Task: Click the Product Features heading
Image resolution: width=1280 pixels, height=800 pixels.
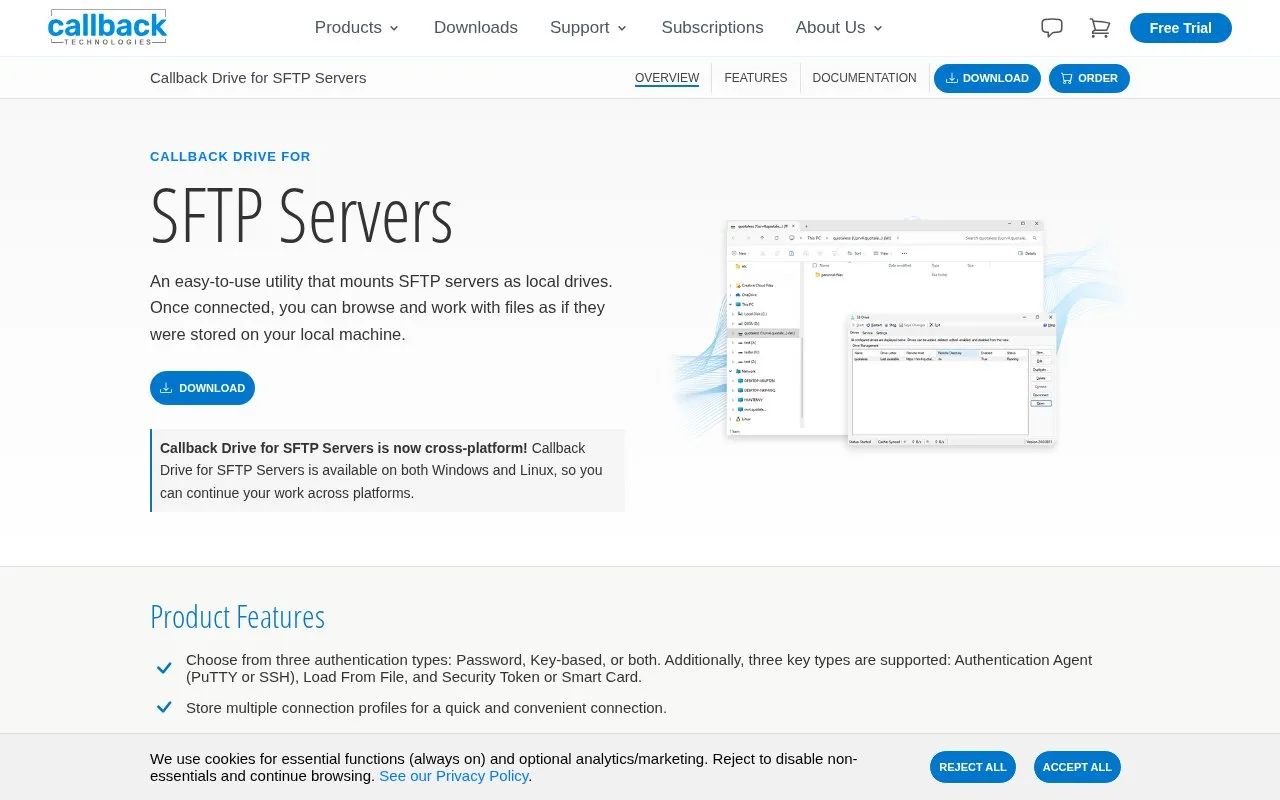Action: point(237,617)
